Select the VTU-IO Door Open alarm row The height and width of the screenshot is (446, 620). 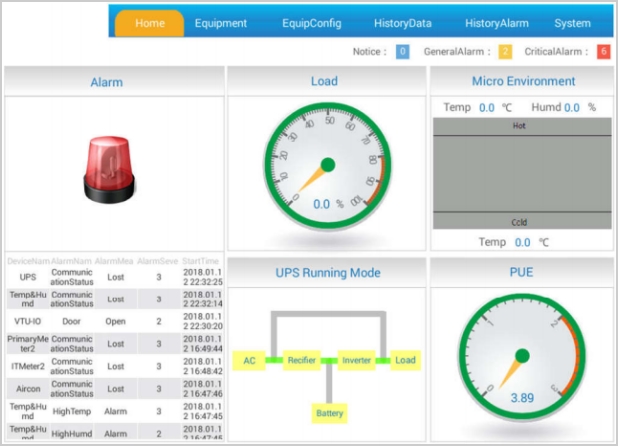(112, 322)
